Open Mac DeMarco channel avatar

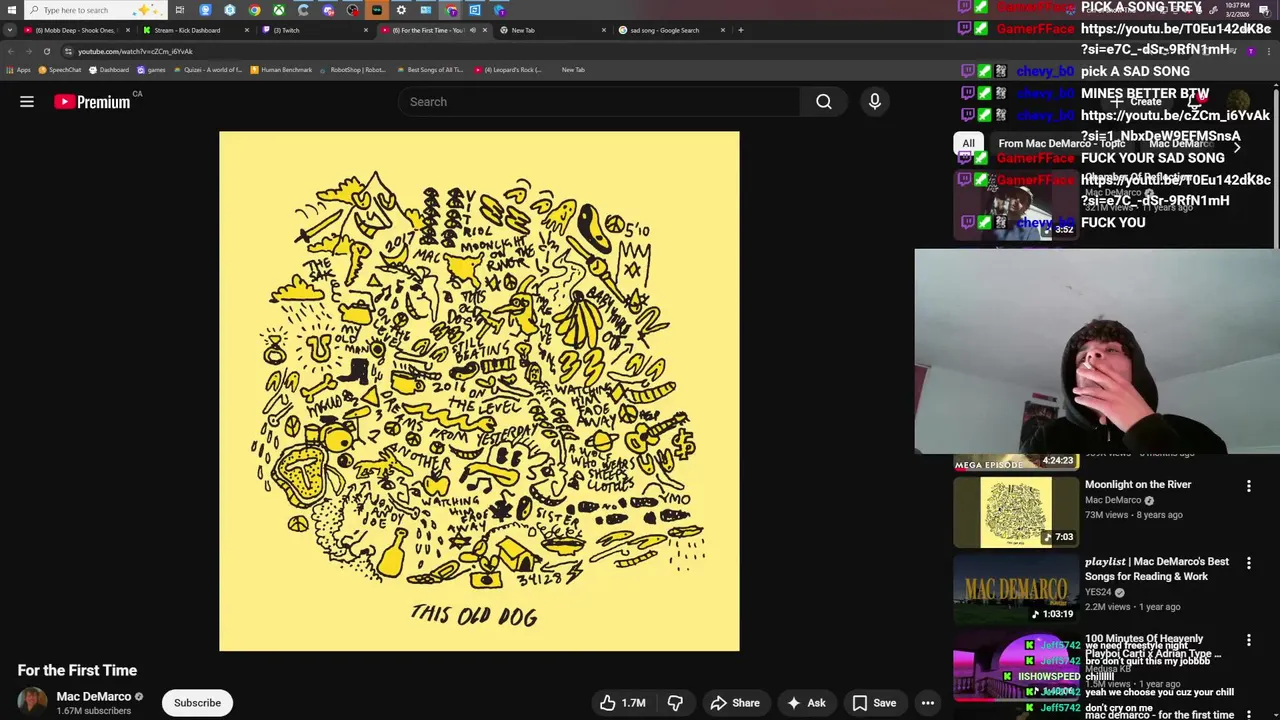(32, 702)
